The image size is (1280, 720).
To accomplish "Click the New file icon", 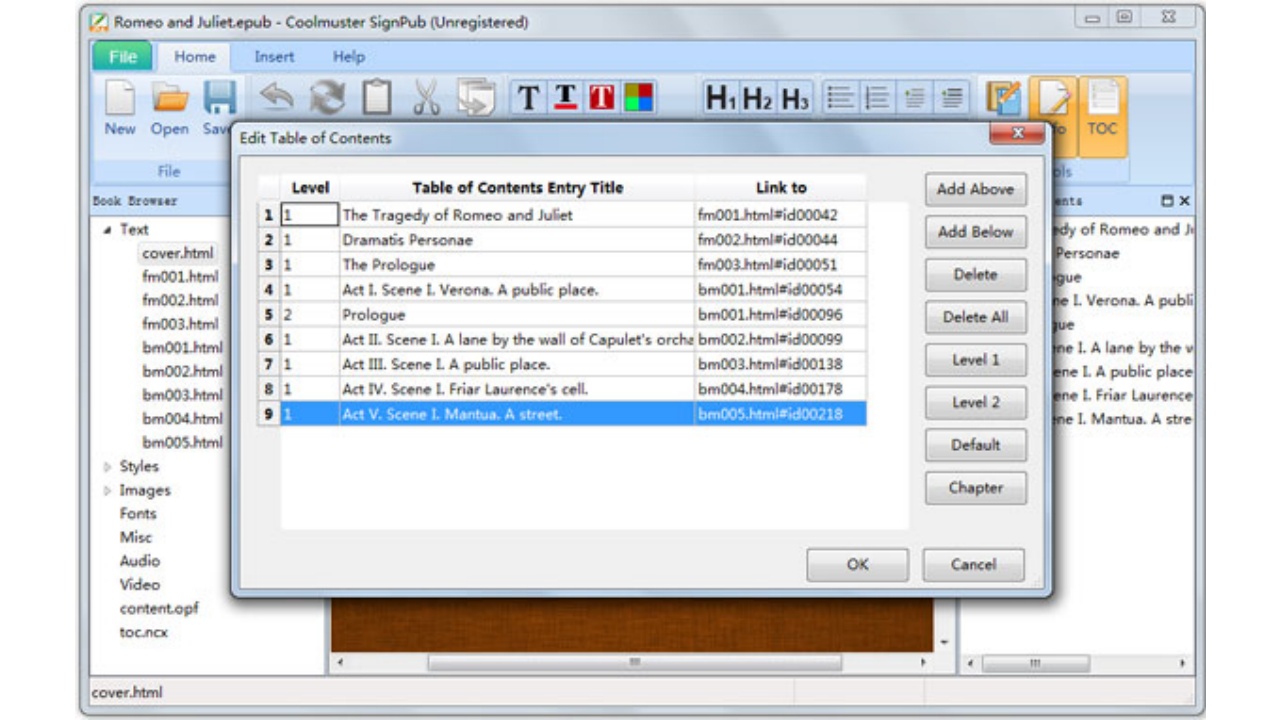I will point(120,100).
